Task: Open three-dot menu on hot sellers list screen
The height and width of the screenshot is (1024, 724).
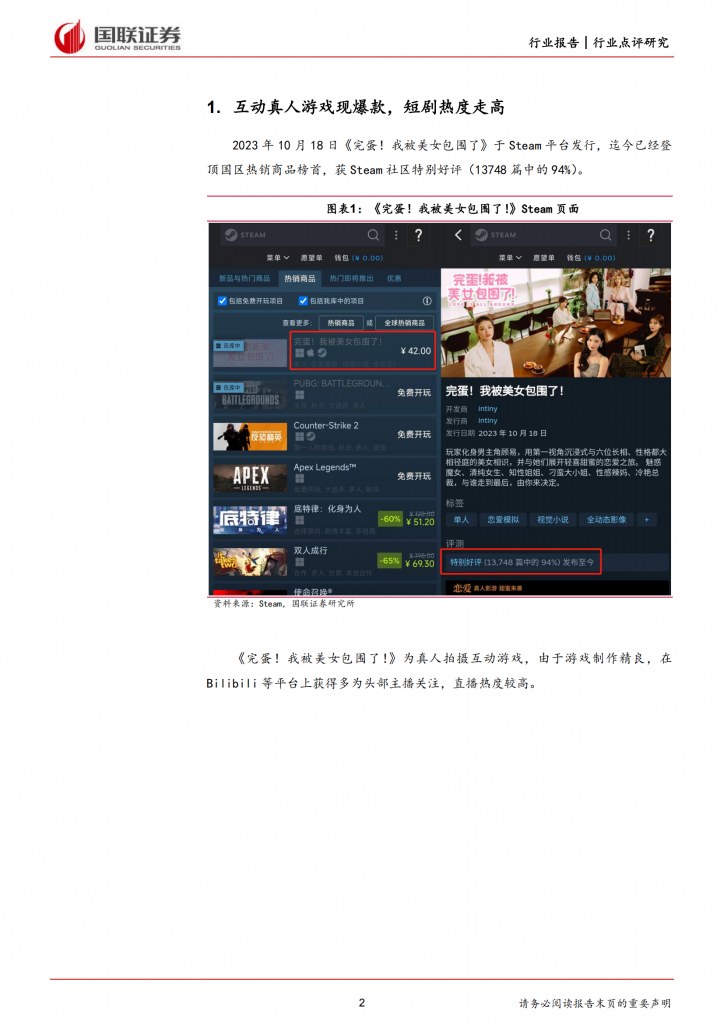Action: [396, 235]
